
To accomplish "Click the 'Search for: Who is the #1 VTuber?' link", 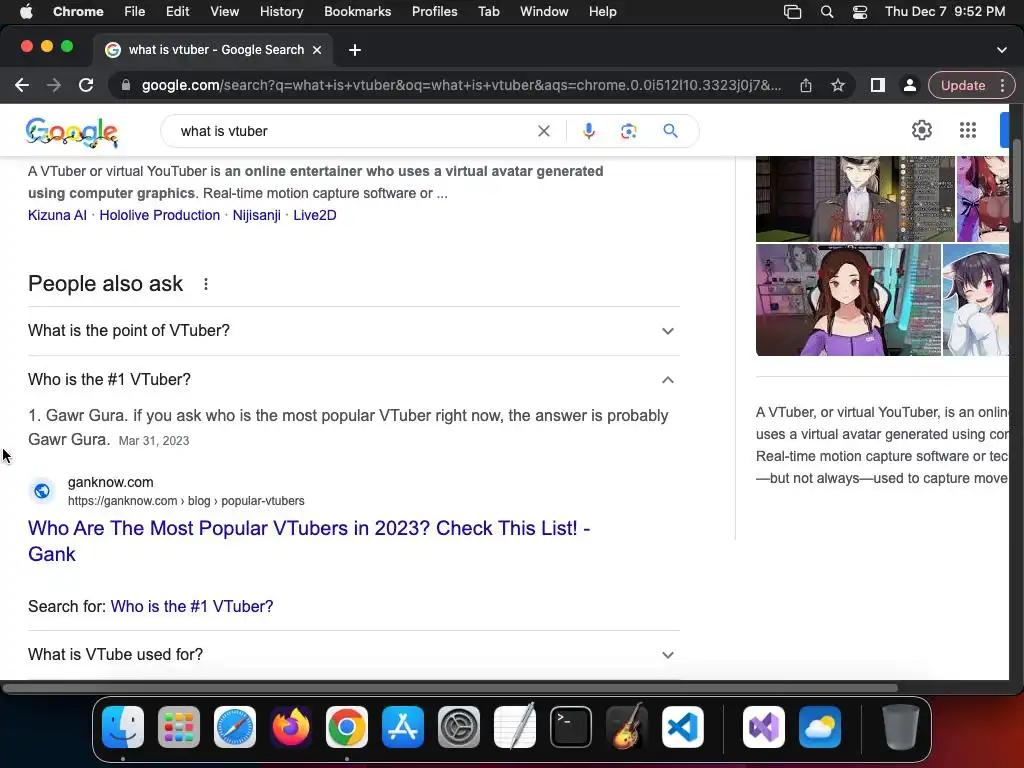I will 192,606.
